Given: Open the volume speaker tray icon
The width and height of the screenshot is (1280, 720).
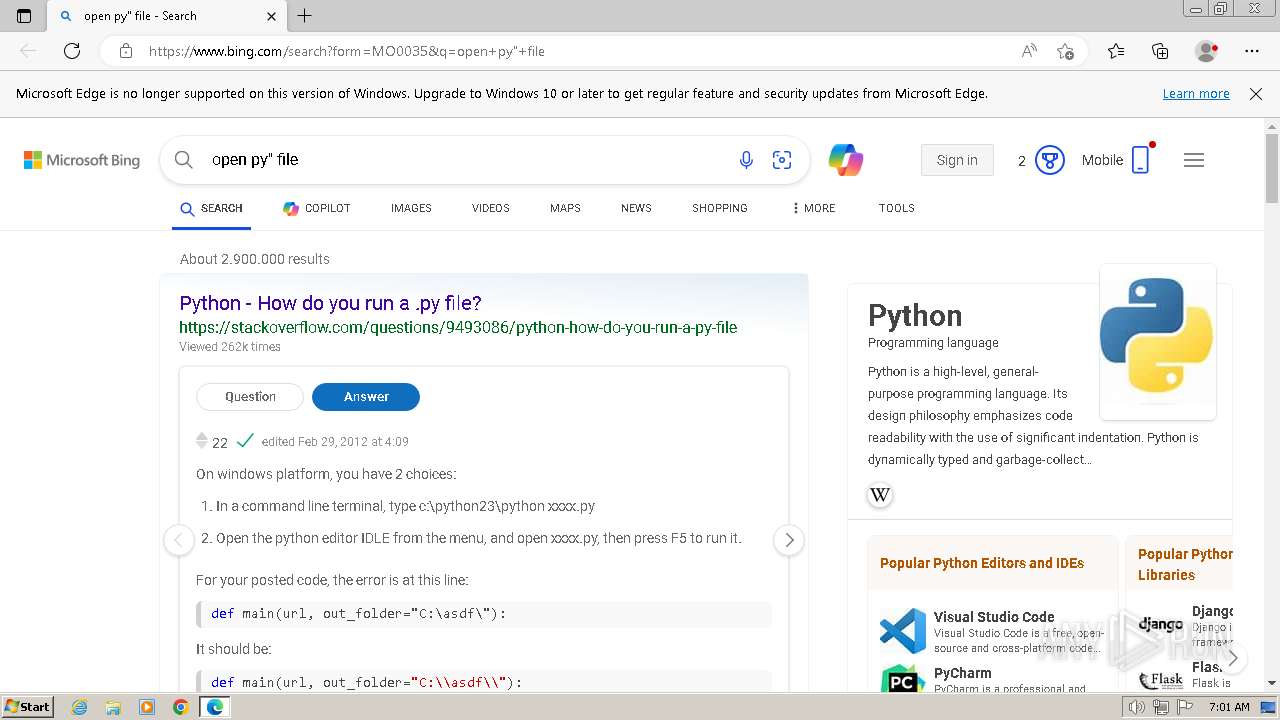Looking at the screenshot, I should (x=1137, y=707).
